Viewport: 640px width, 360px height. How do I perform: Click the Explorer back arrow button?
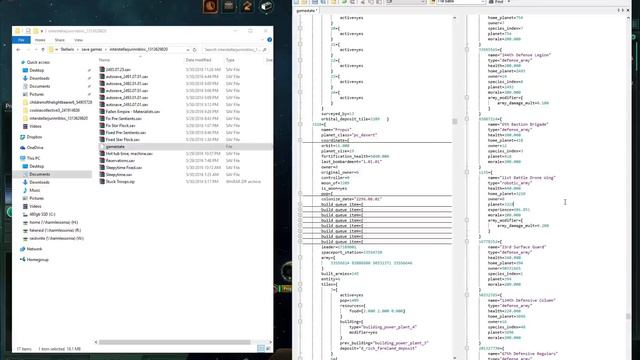click(18, 50)
